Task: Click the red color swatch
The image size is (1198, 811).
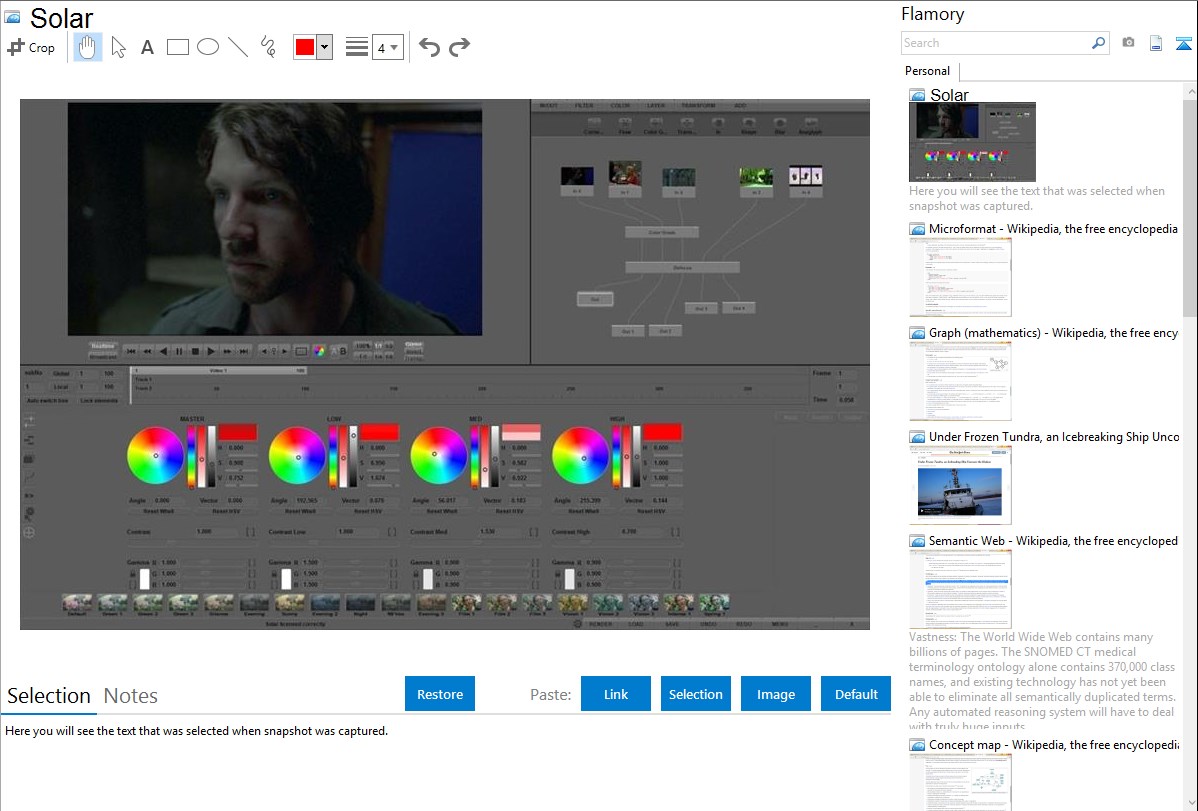Action: pos(305,47)
